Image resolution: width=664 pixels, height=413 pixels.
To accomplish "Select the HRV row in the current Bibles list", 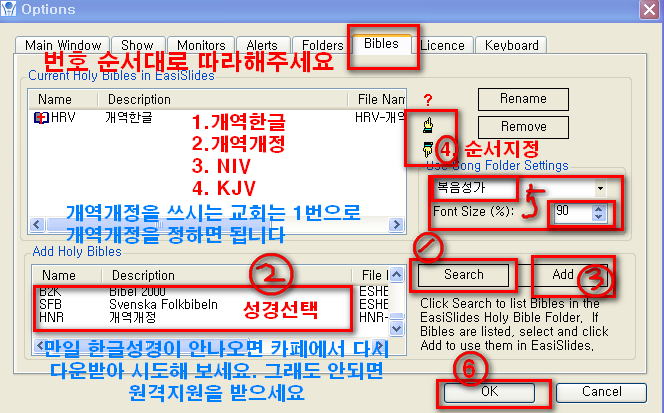I will point(218,117).
